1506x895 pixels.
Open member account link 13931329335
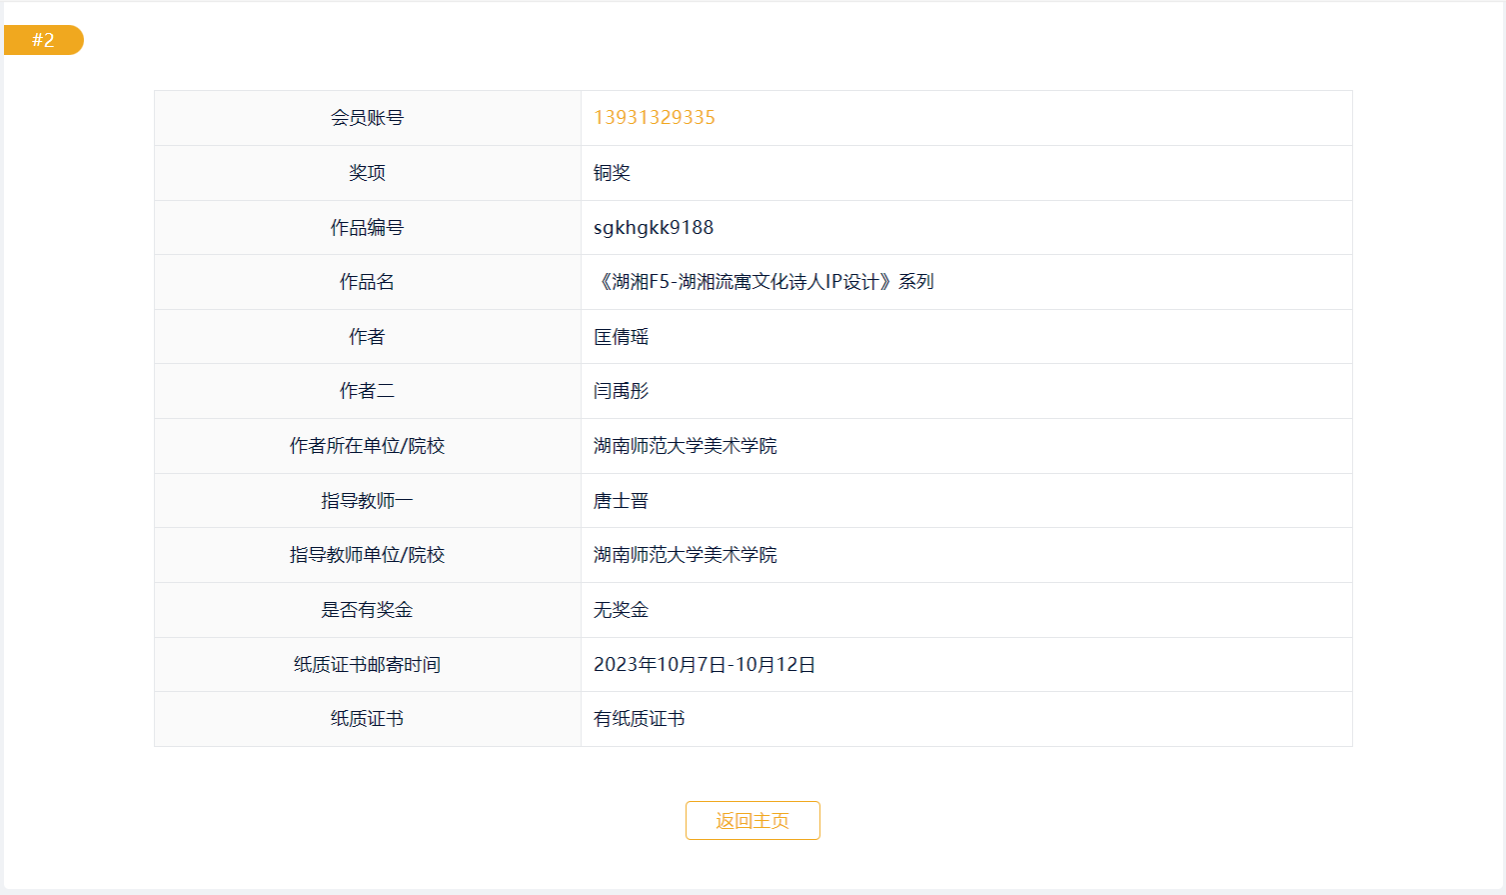coord(654,117)
